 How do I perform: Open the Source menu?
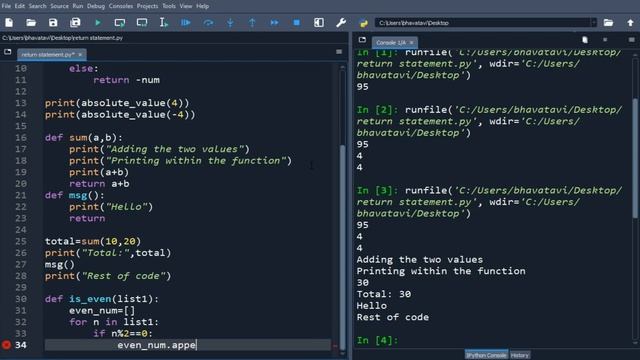60,6
